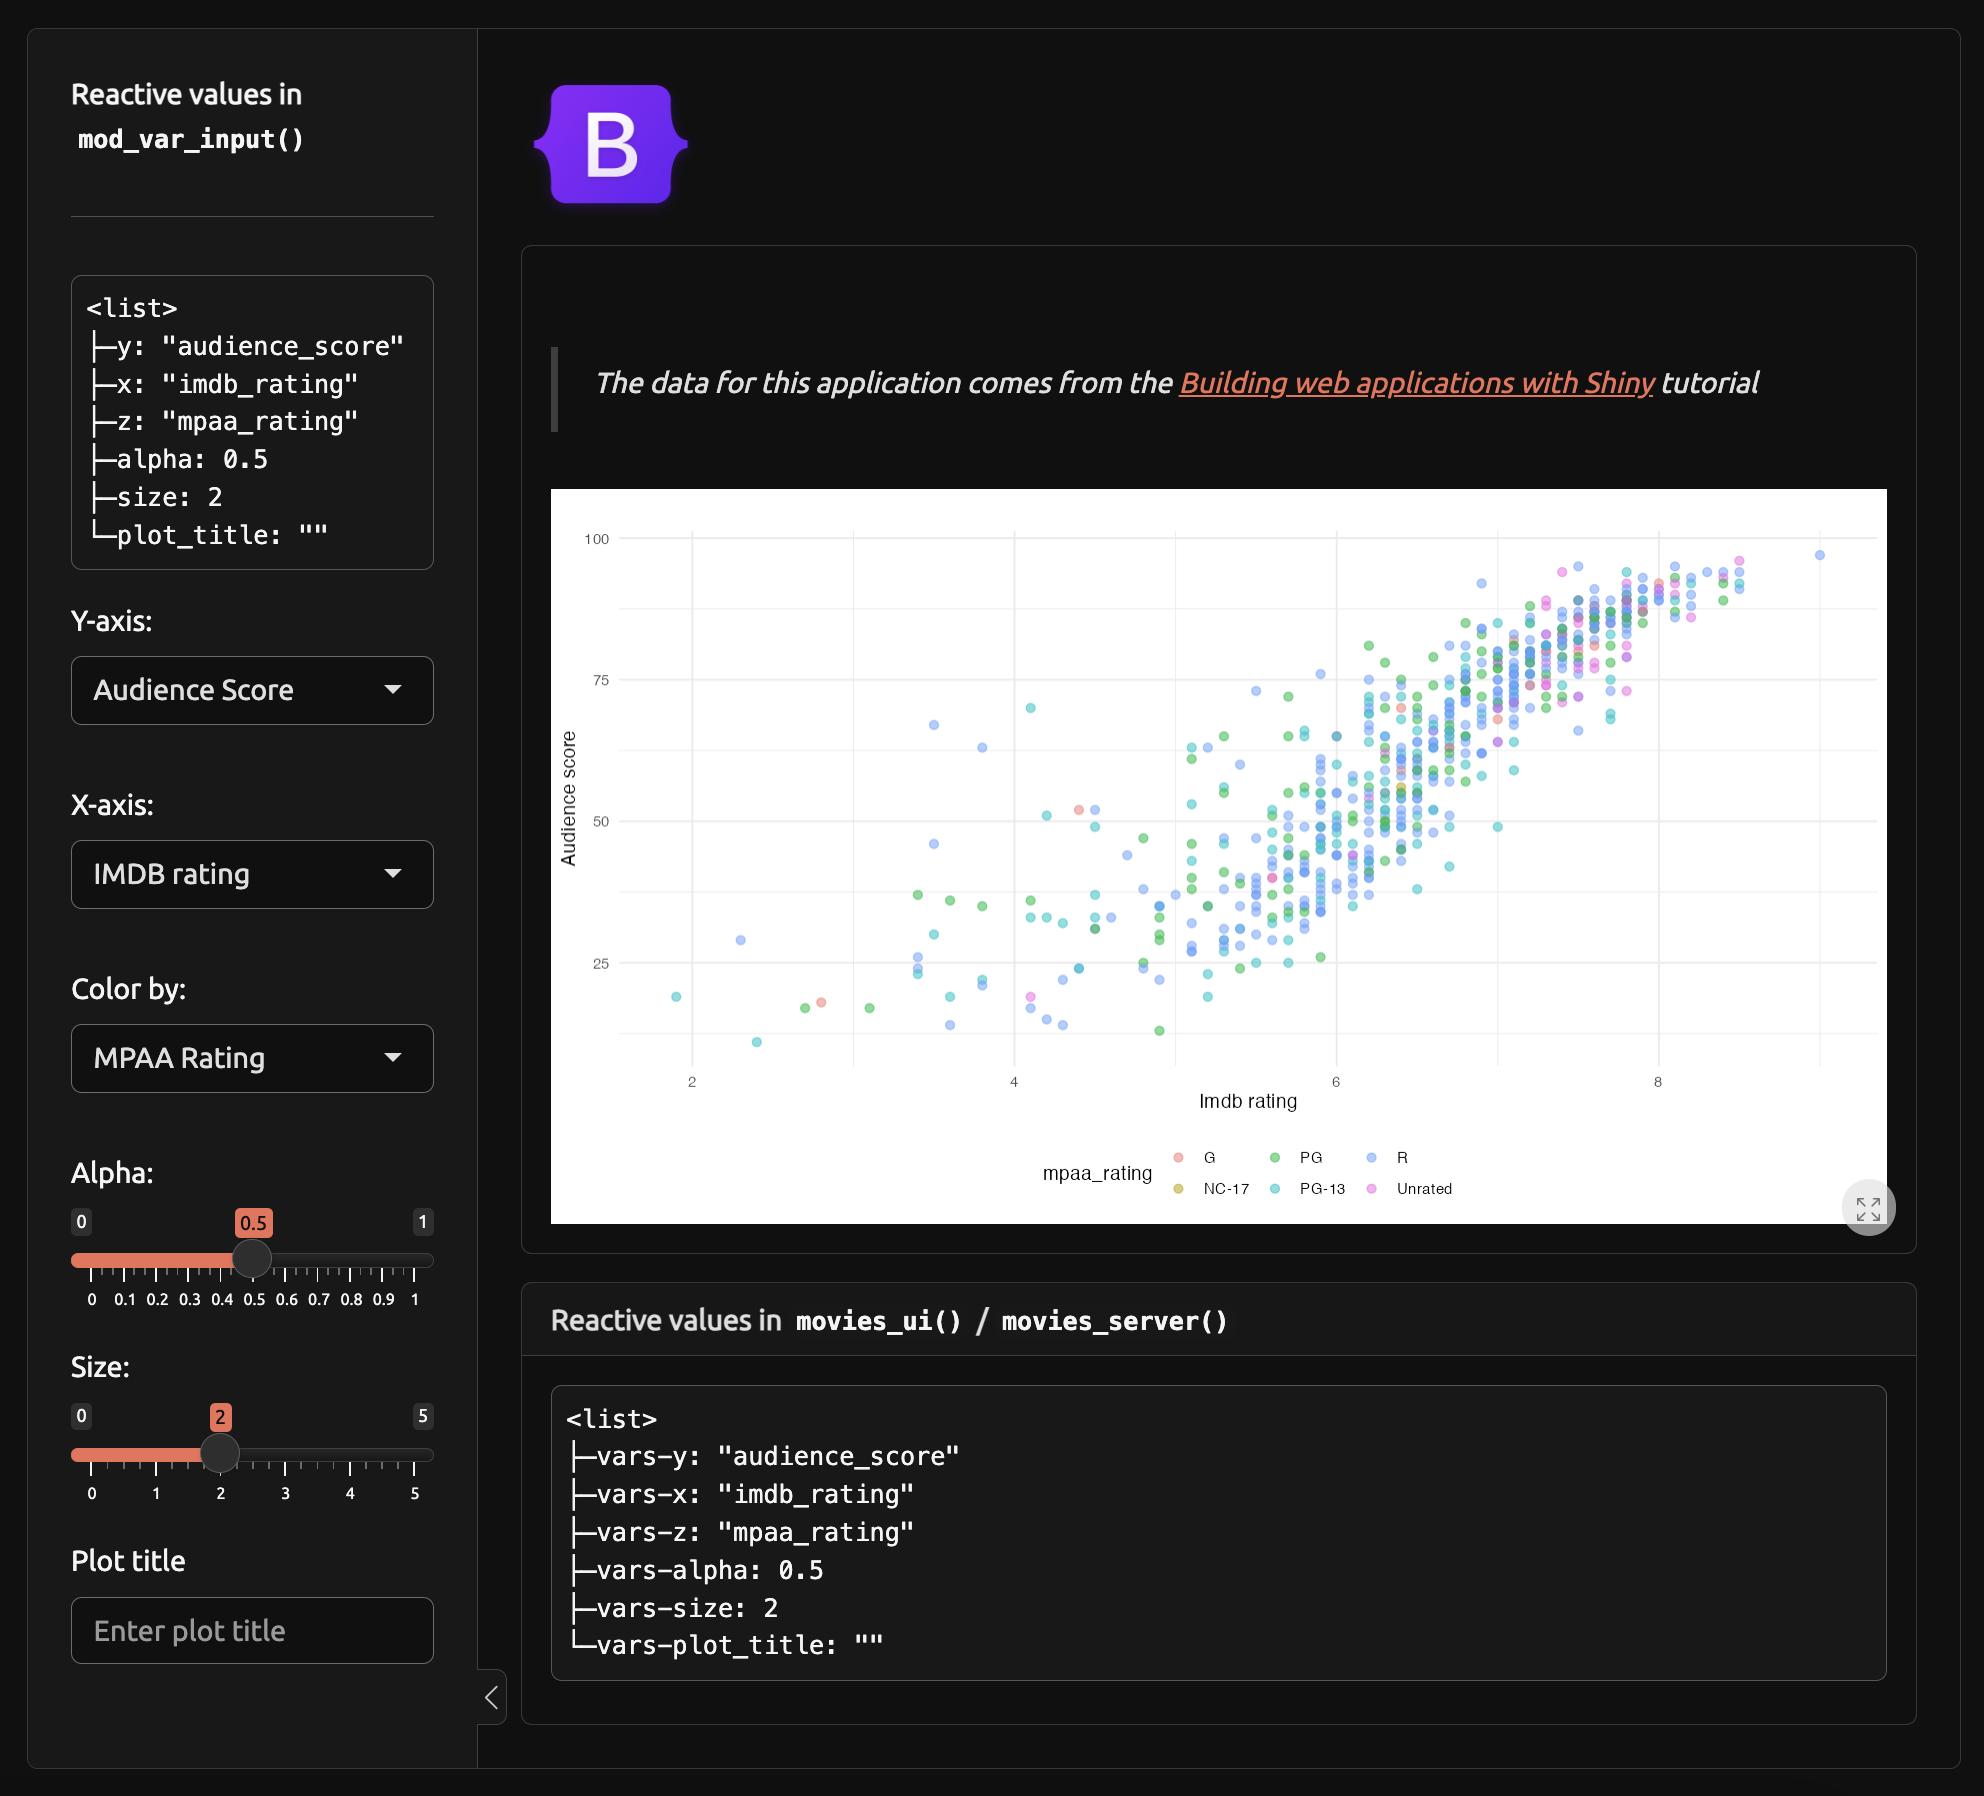Click the PG-13 legend marker
Screen dimensions: 1984x1796
tap(1275, 1189)
